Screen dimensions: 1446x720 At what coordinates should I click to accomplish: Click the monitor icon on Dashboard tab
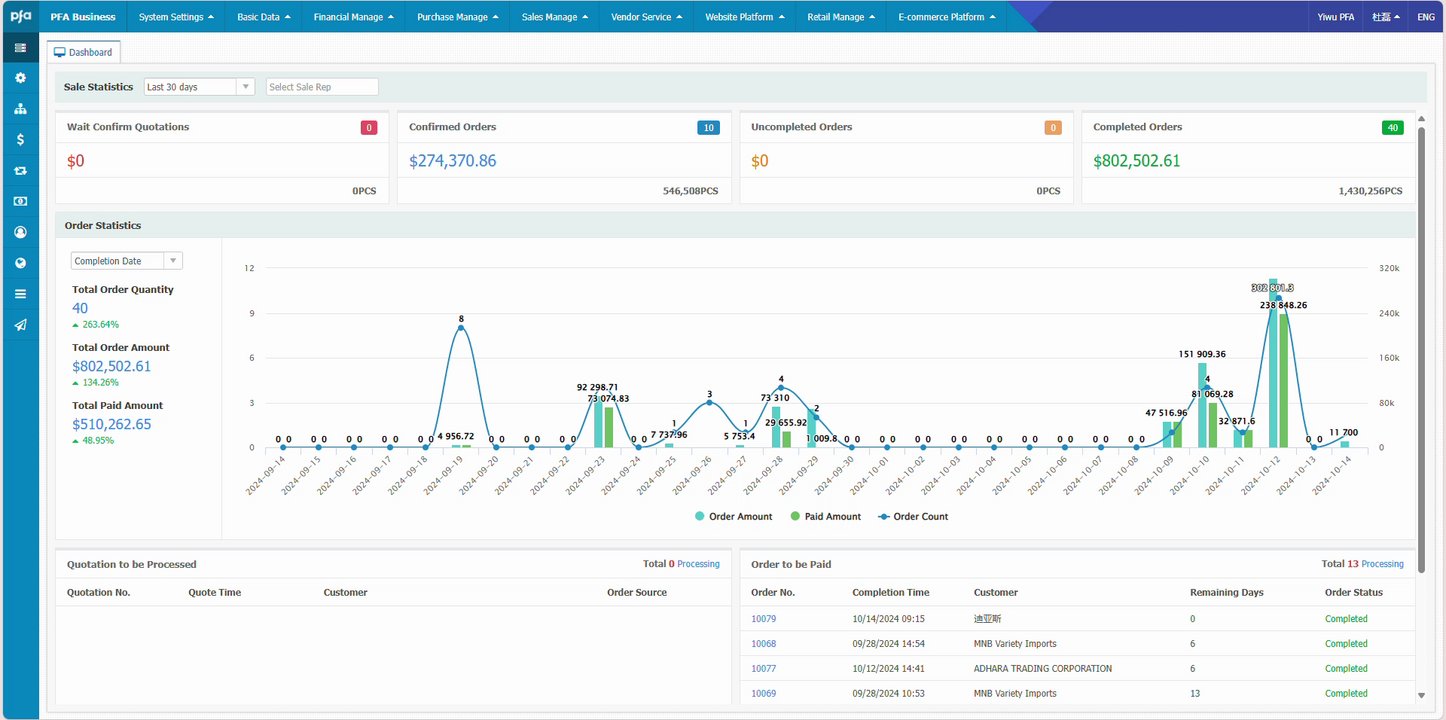59,52
